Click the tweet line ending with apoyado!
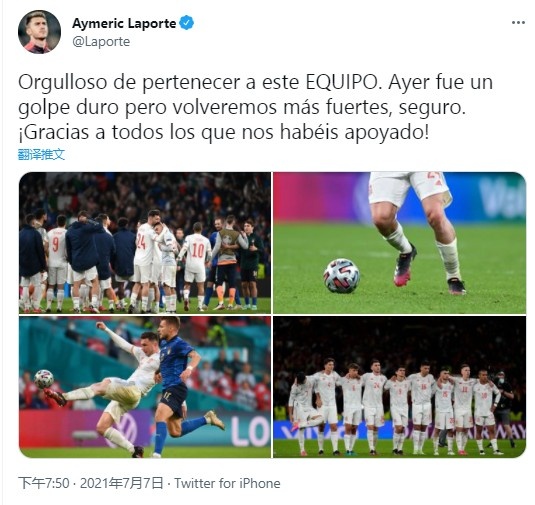The width and height of the screenshot is (535, 505). [223, 132]
